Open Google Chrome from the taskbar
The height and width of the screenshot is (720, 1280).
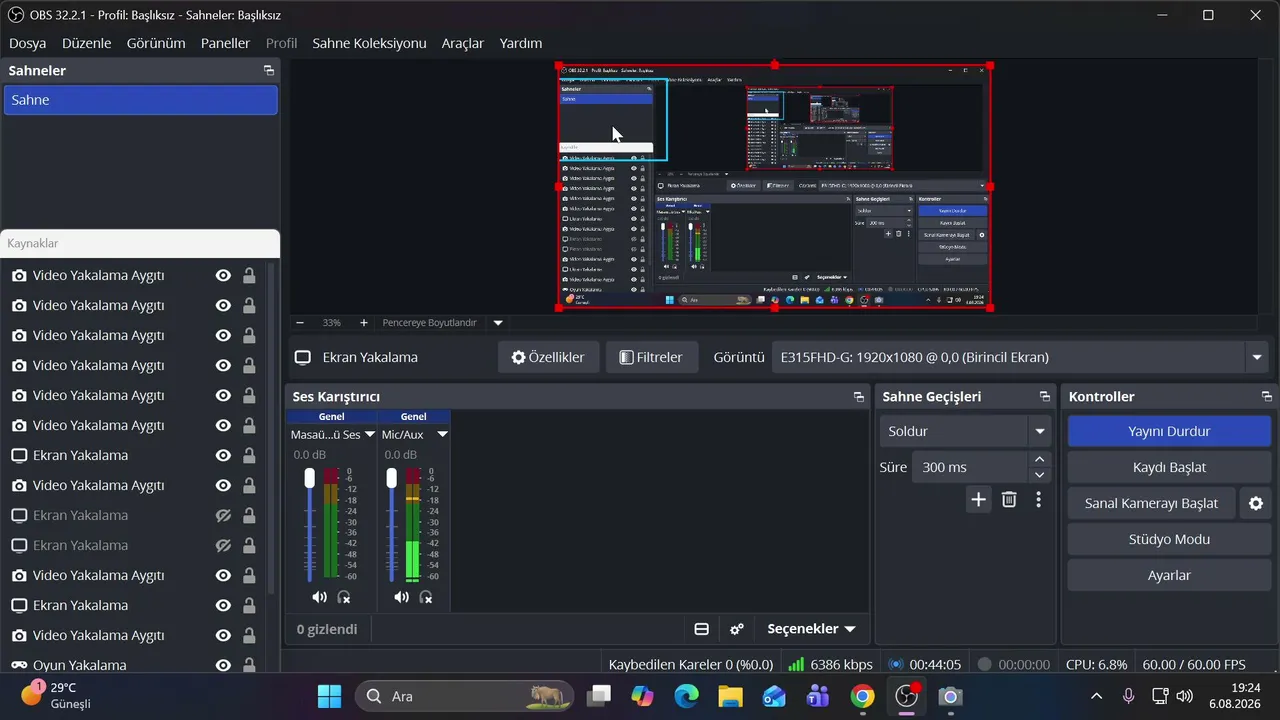click(x=862, y=696)
